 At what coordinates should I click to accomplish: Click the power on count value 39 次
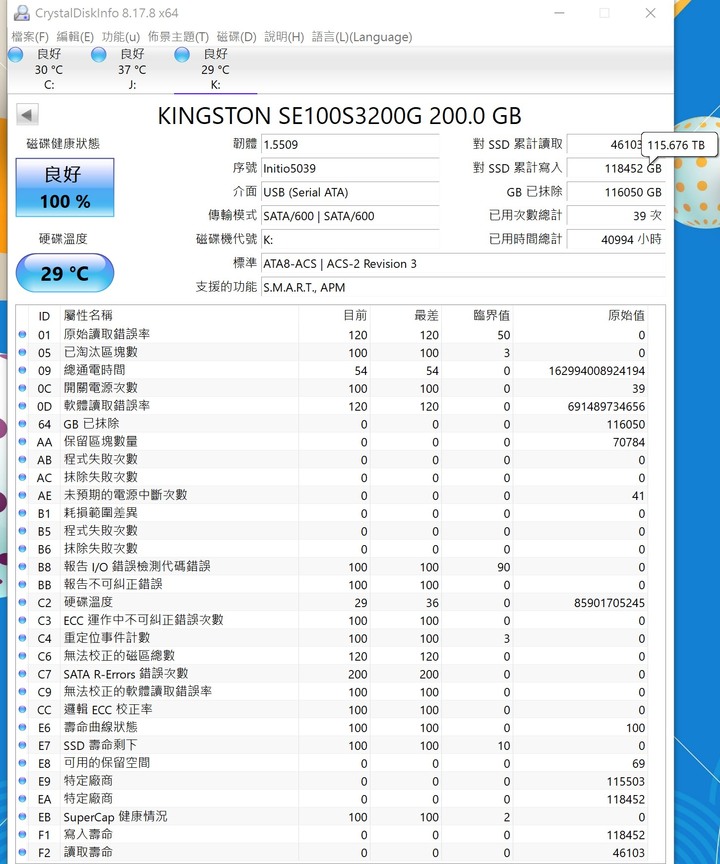click(615, 216)
